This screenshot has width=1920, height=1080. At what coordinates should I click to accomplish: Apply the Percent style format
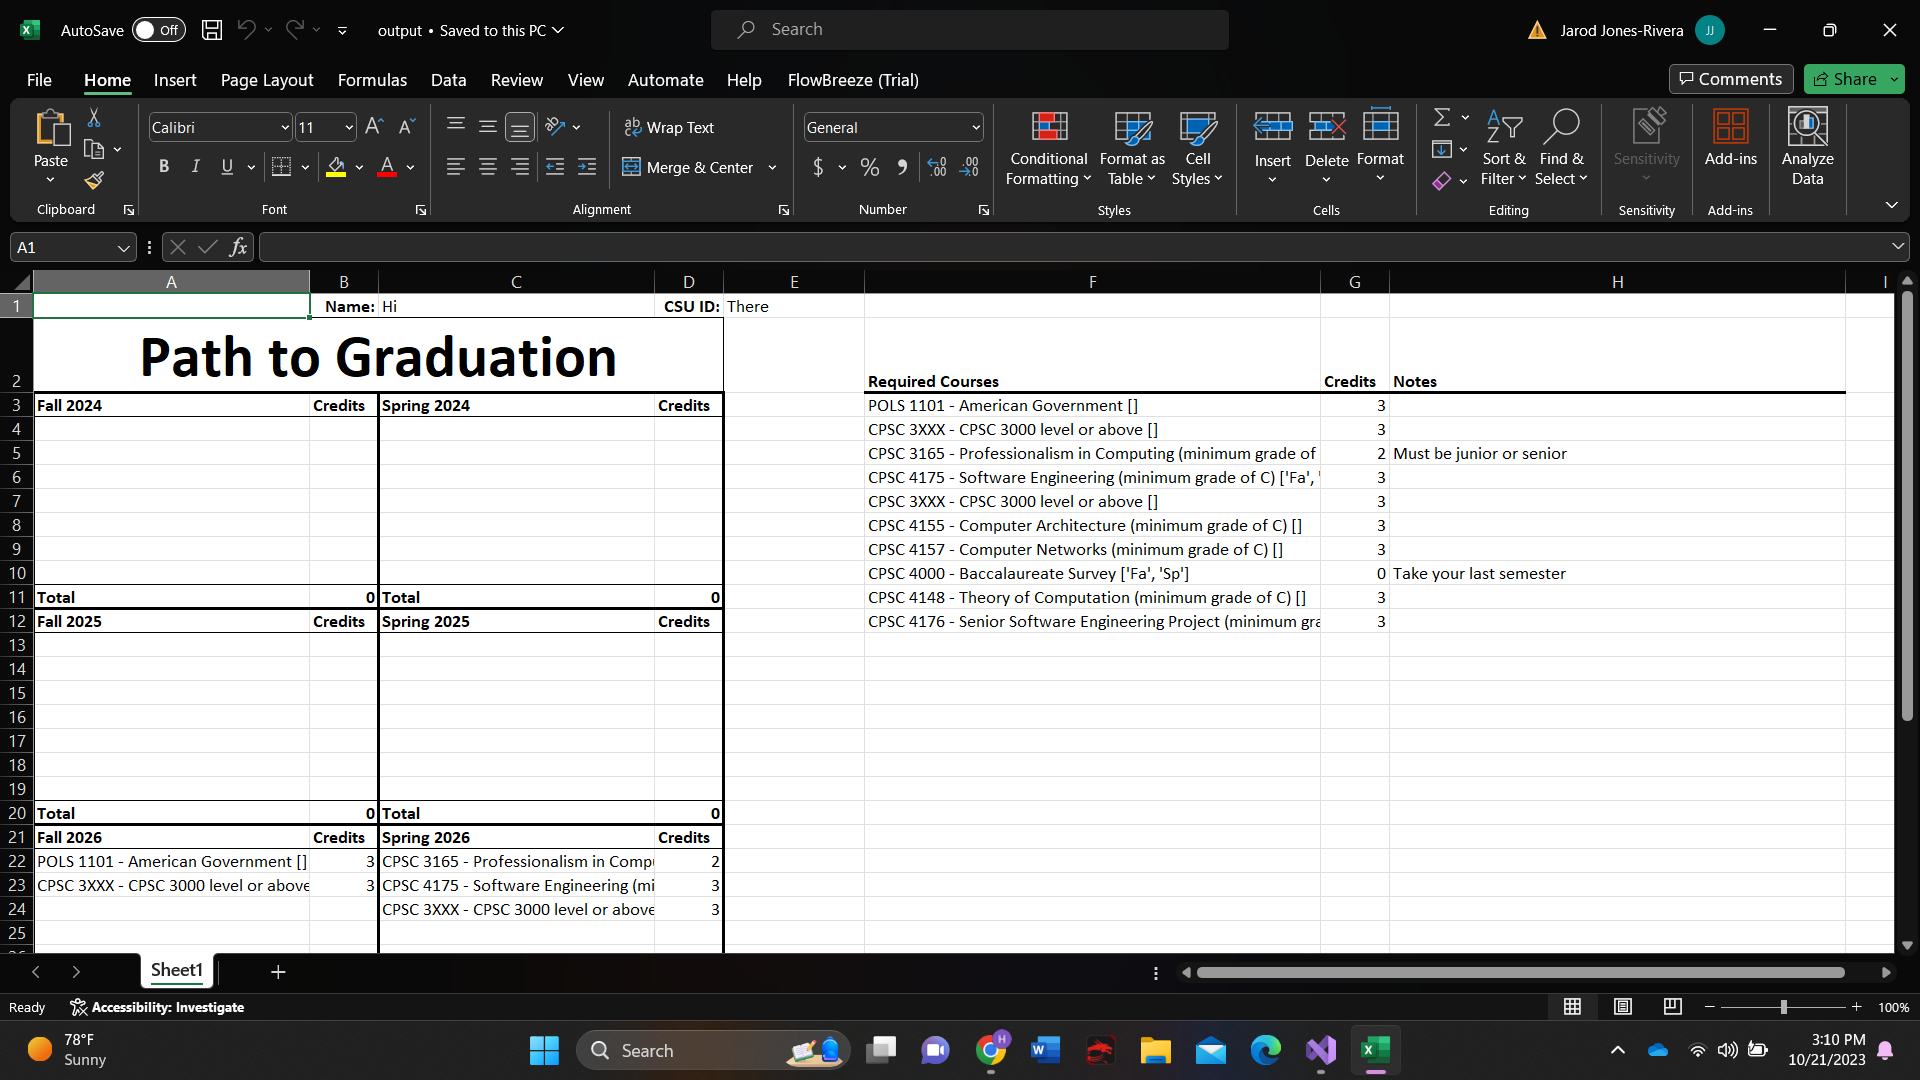(x=870, y=167)
